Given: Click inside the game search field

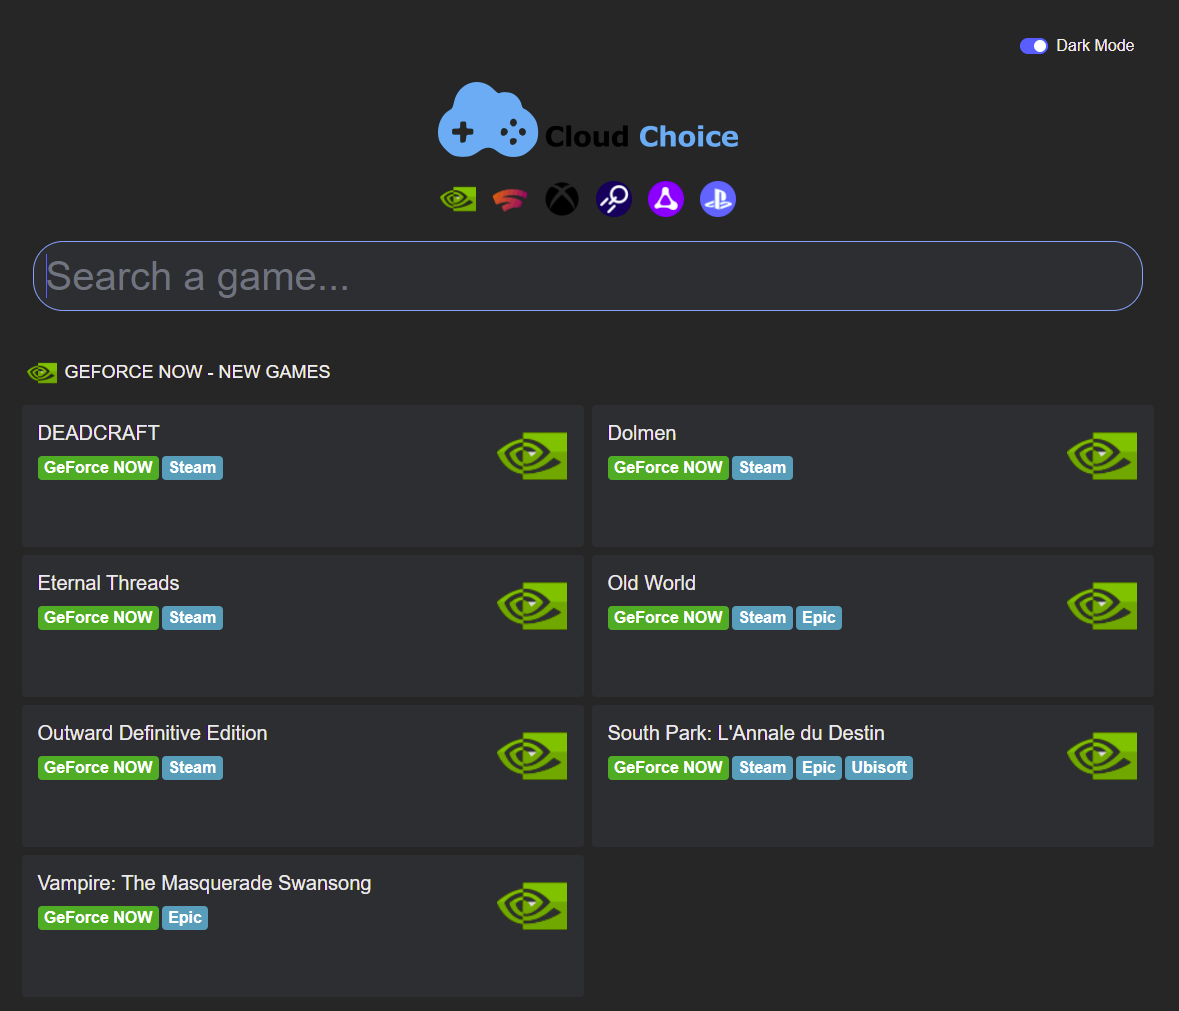Looking at the screenshot, I should [588, 276].
